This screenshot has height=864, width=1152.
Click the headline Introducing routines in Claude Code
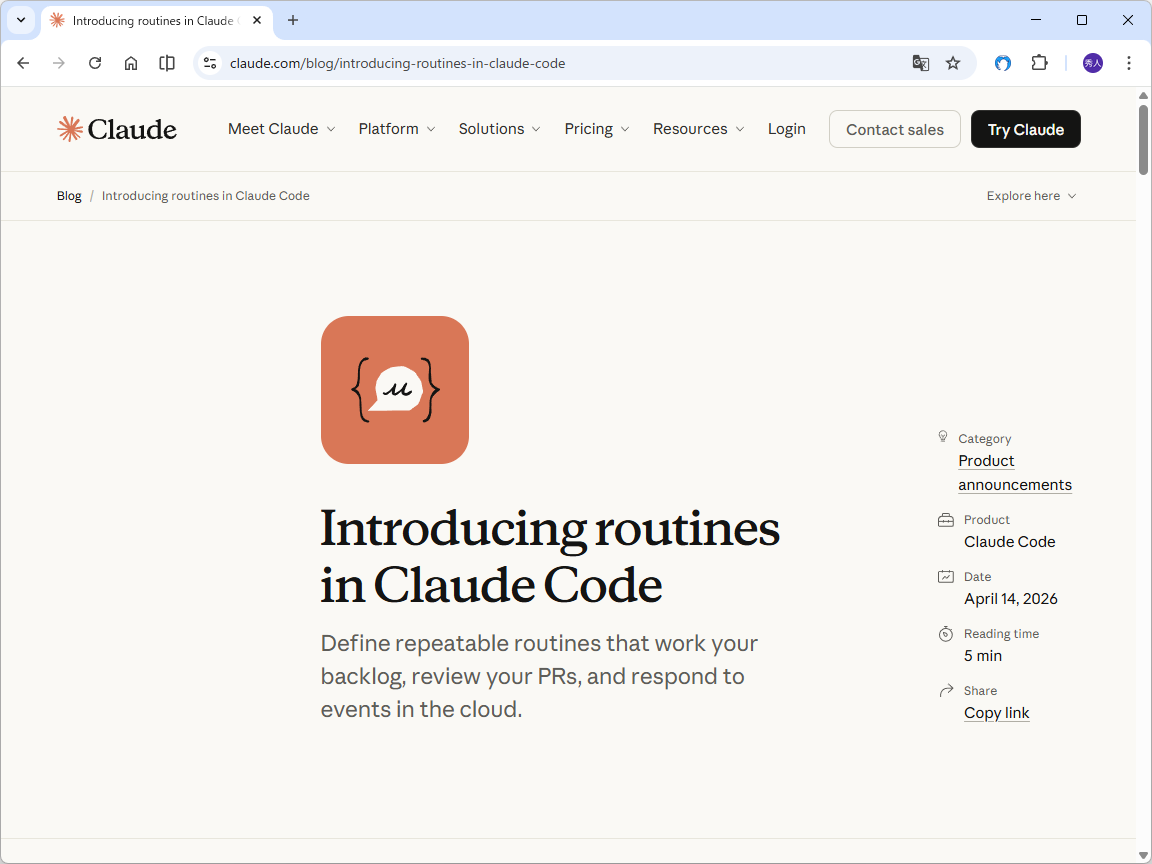pyautogui.click(x=550, y=556)
